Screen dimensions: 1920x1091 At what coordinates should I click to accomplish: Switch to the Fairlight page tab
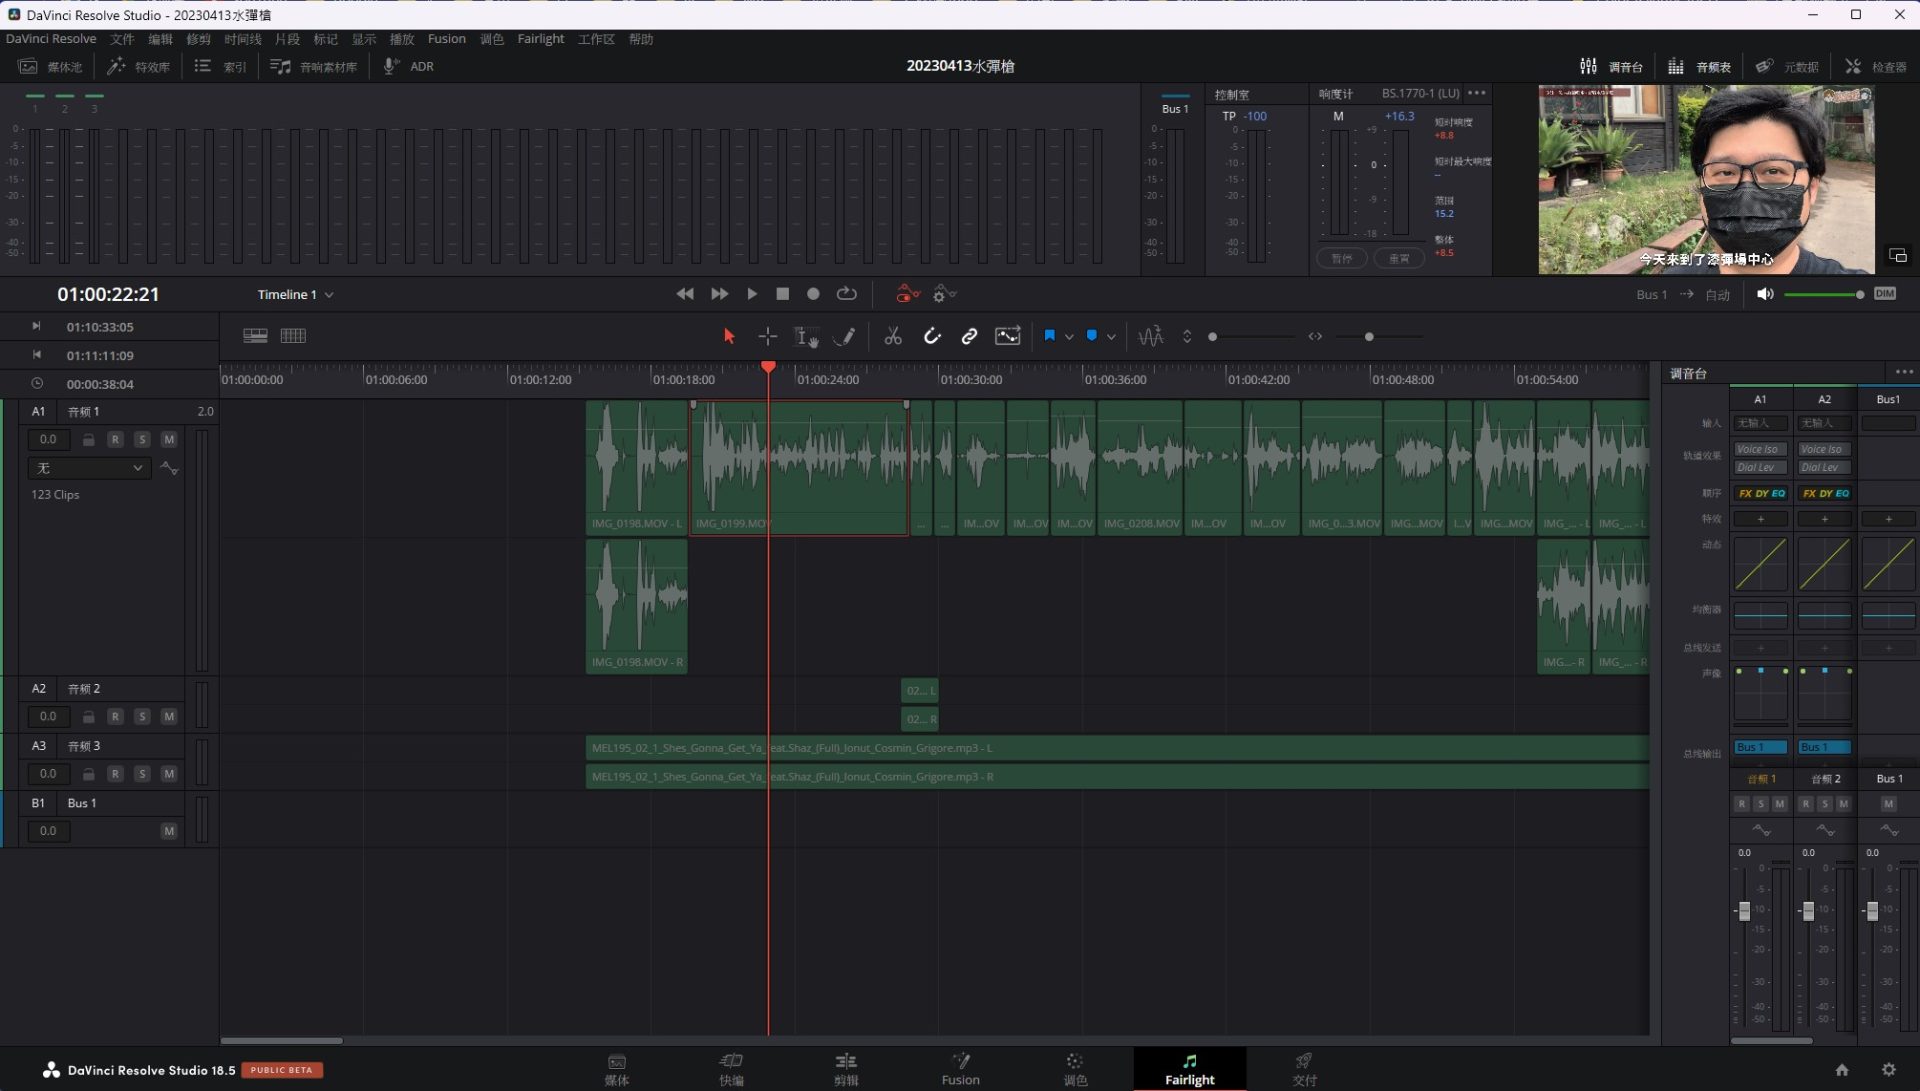(1189, 1068)
